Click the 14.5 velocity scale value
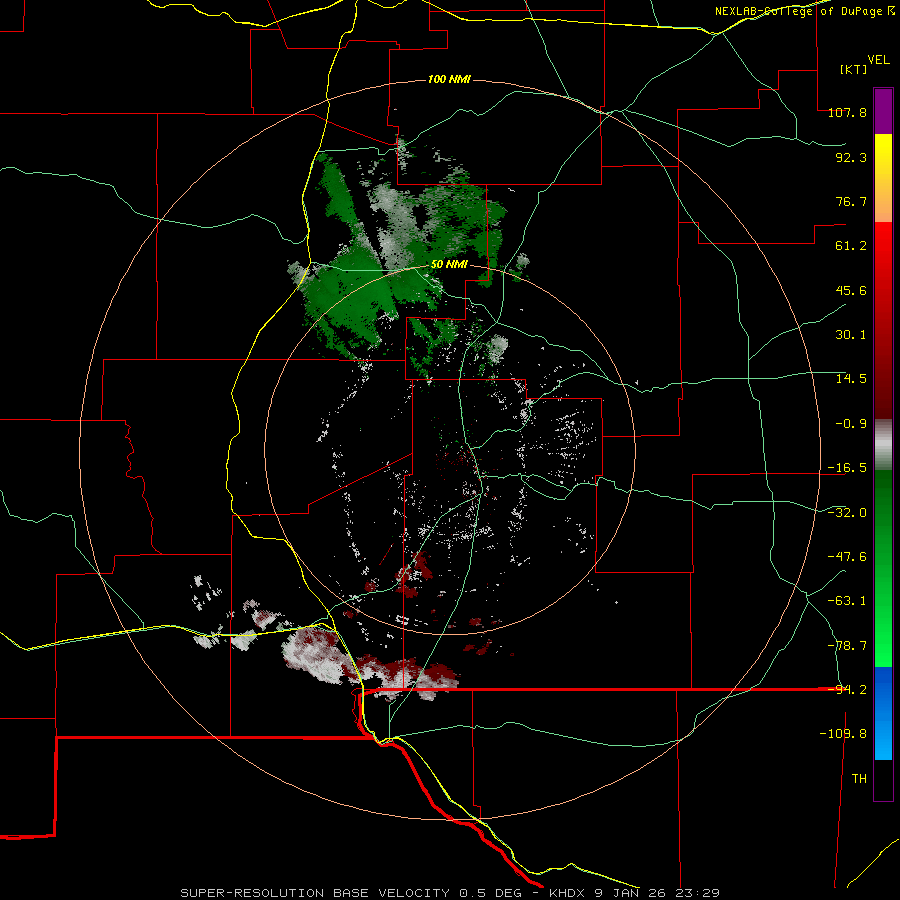The image size is (900, 900). pos(851,379)
